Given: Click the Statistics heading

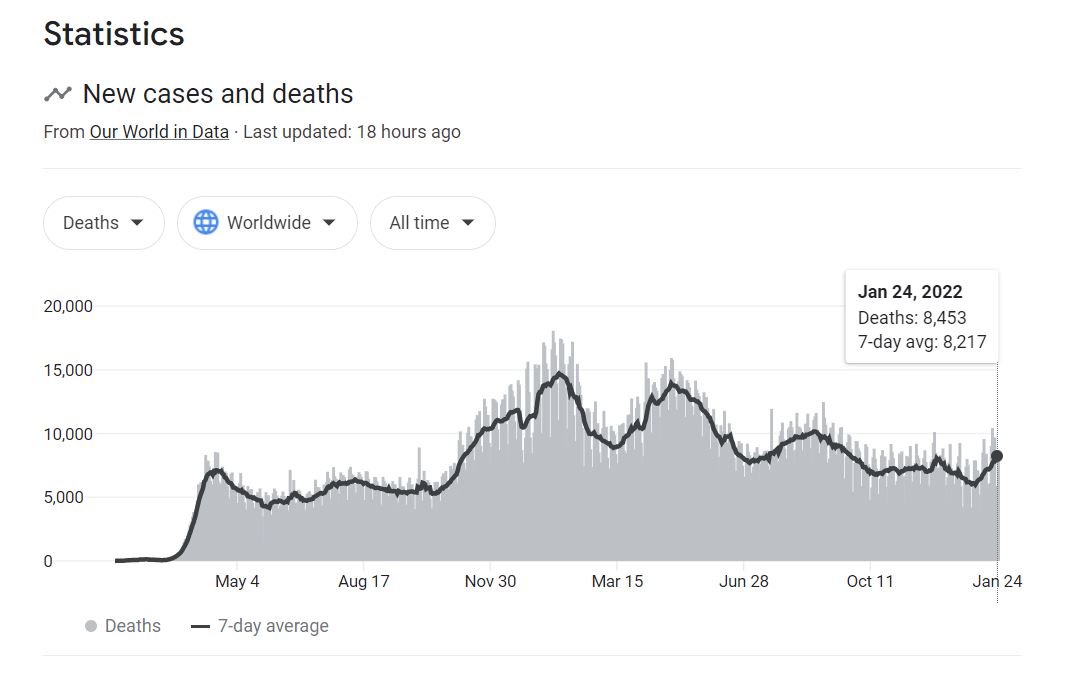Looking at the screenshot, I should [114, 34].
